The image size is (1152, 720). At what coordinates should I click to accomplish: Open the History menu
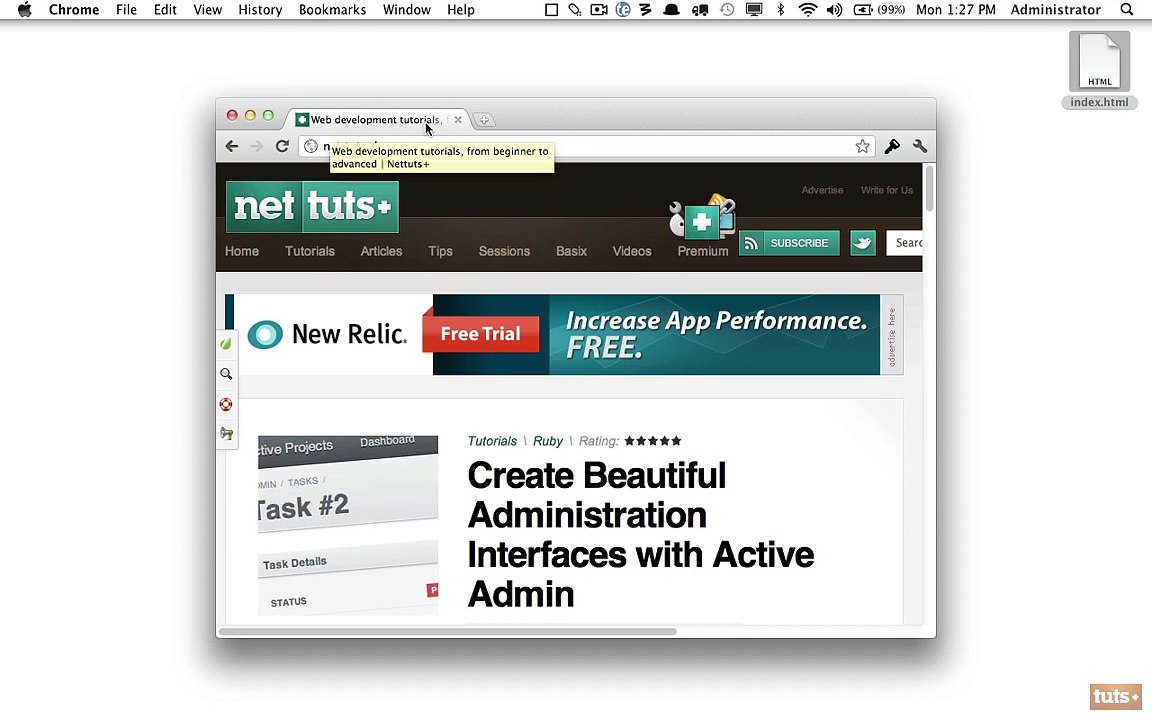coord(260,10)
